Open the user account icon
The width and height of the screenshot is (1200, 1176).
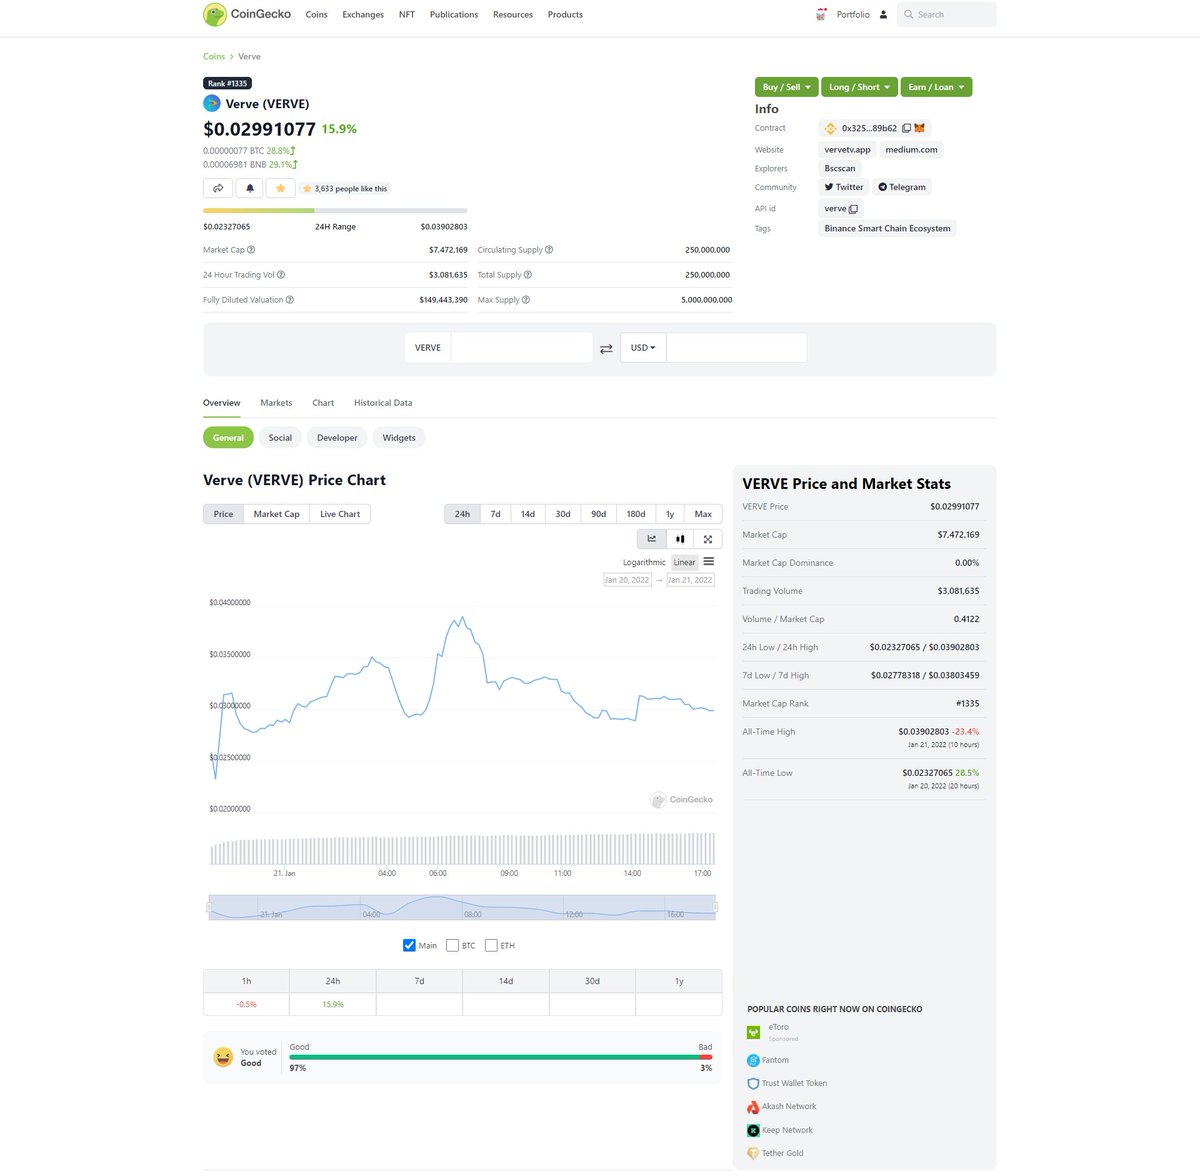pos(883,15)
